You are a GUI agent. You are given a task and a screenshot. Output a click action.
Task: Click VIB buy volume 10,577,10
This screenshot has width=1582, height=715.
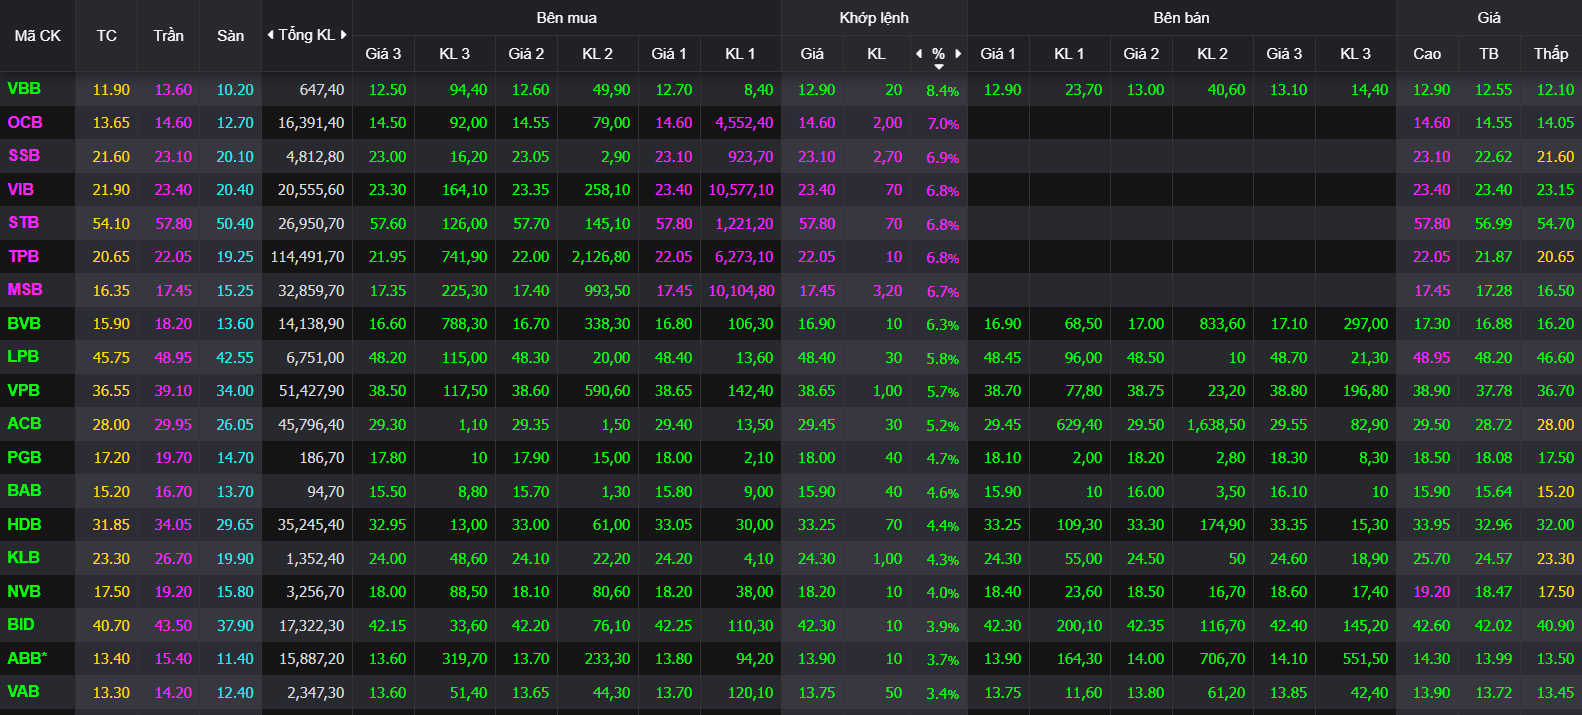click(741, 190)
